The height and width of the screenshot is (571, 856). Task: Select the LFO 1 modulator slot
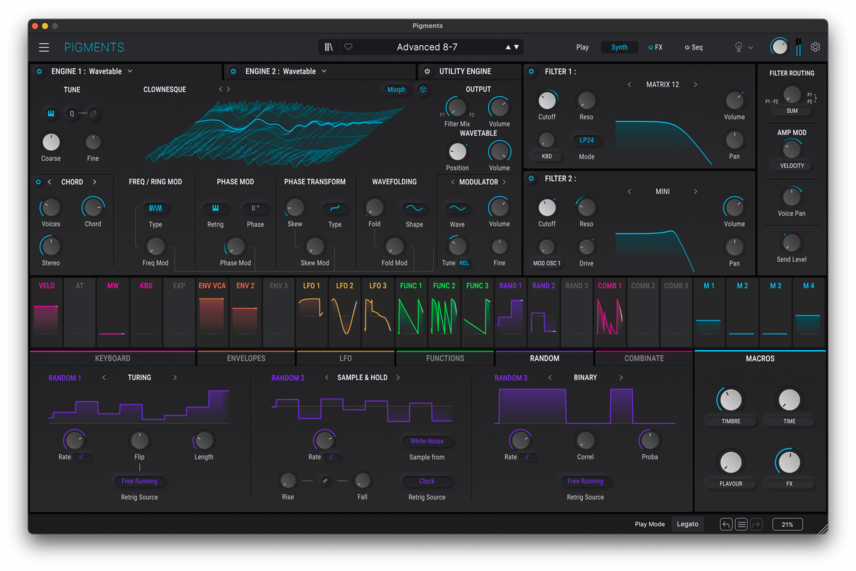tap(311, 312)
